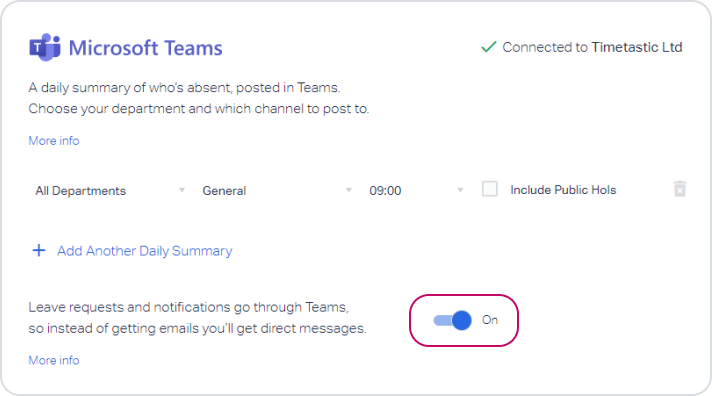
Task: Click the Microsoft Teams heading text
Action: click(x=145, y=48)
